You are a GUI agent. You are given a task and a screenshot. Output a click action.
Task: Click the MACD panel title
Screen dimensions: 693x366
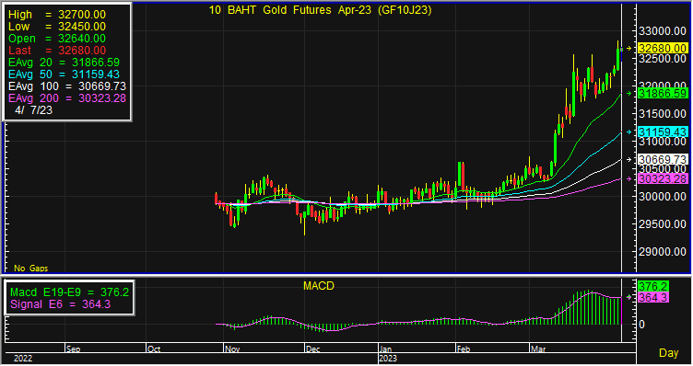pyautogui.click(x=319, y=286)
